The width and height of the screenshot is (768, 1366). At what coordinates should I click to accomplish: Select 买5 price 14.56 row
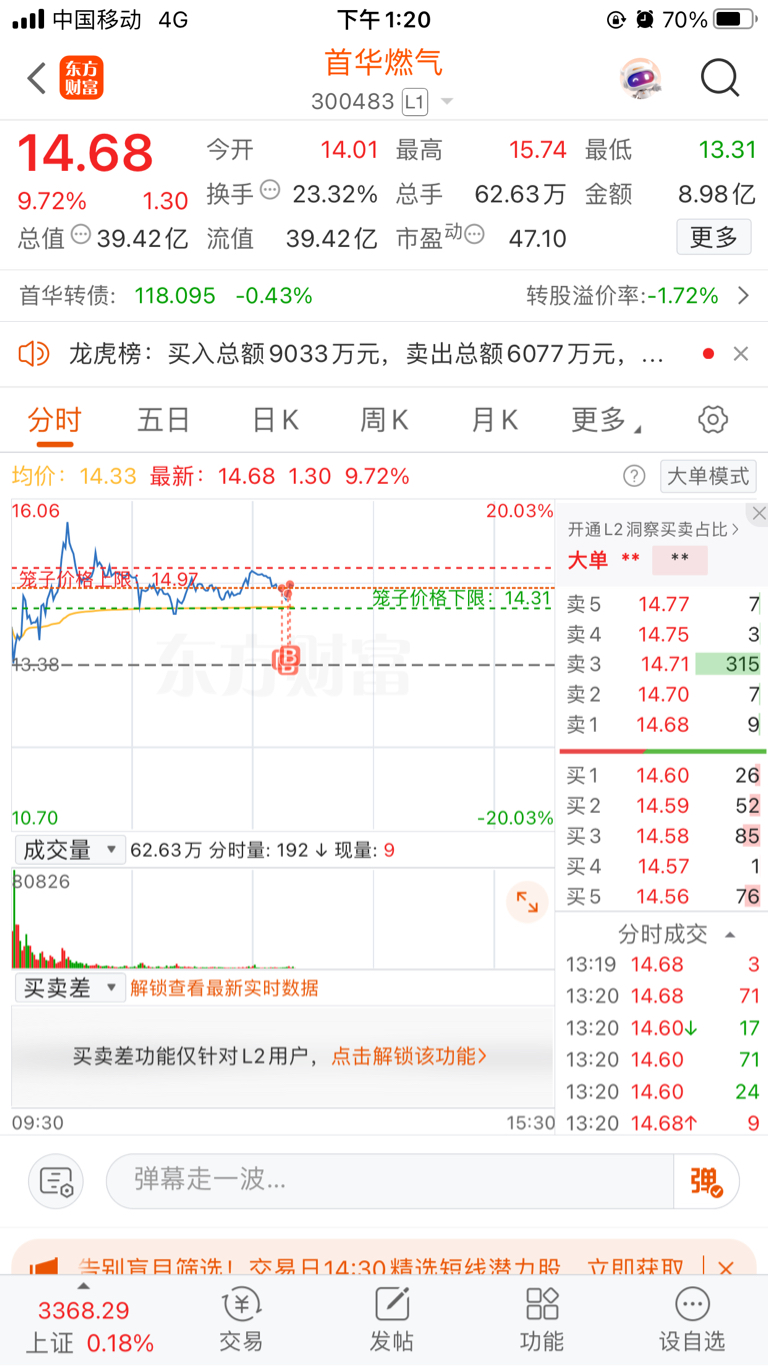[x=662, y=896]
